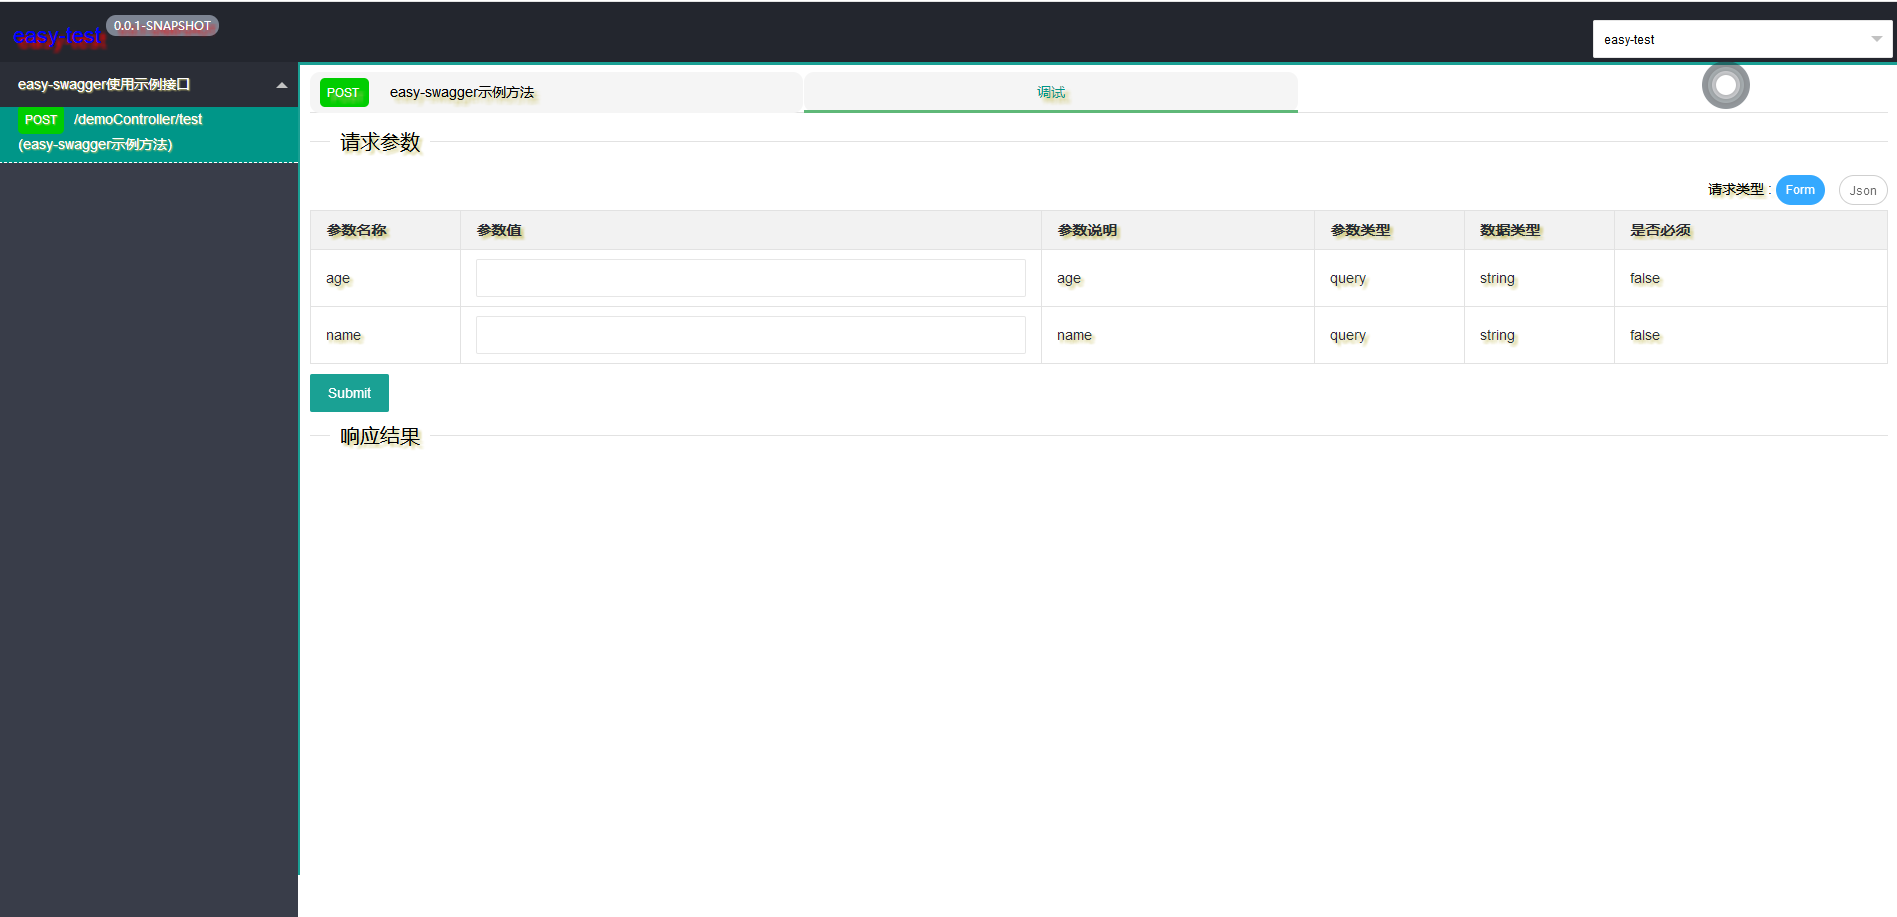Open the easy-test project dropdown
The width and height of the screenshot is (1897, 917).
point(1740,39)
